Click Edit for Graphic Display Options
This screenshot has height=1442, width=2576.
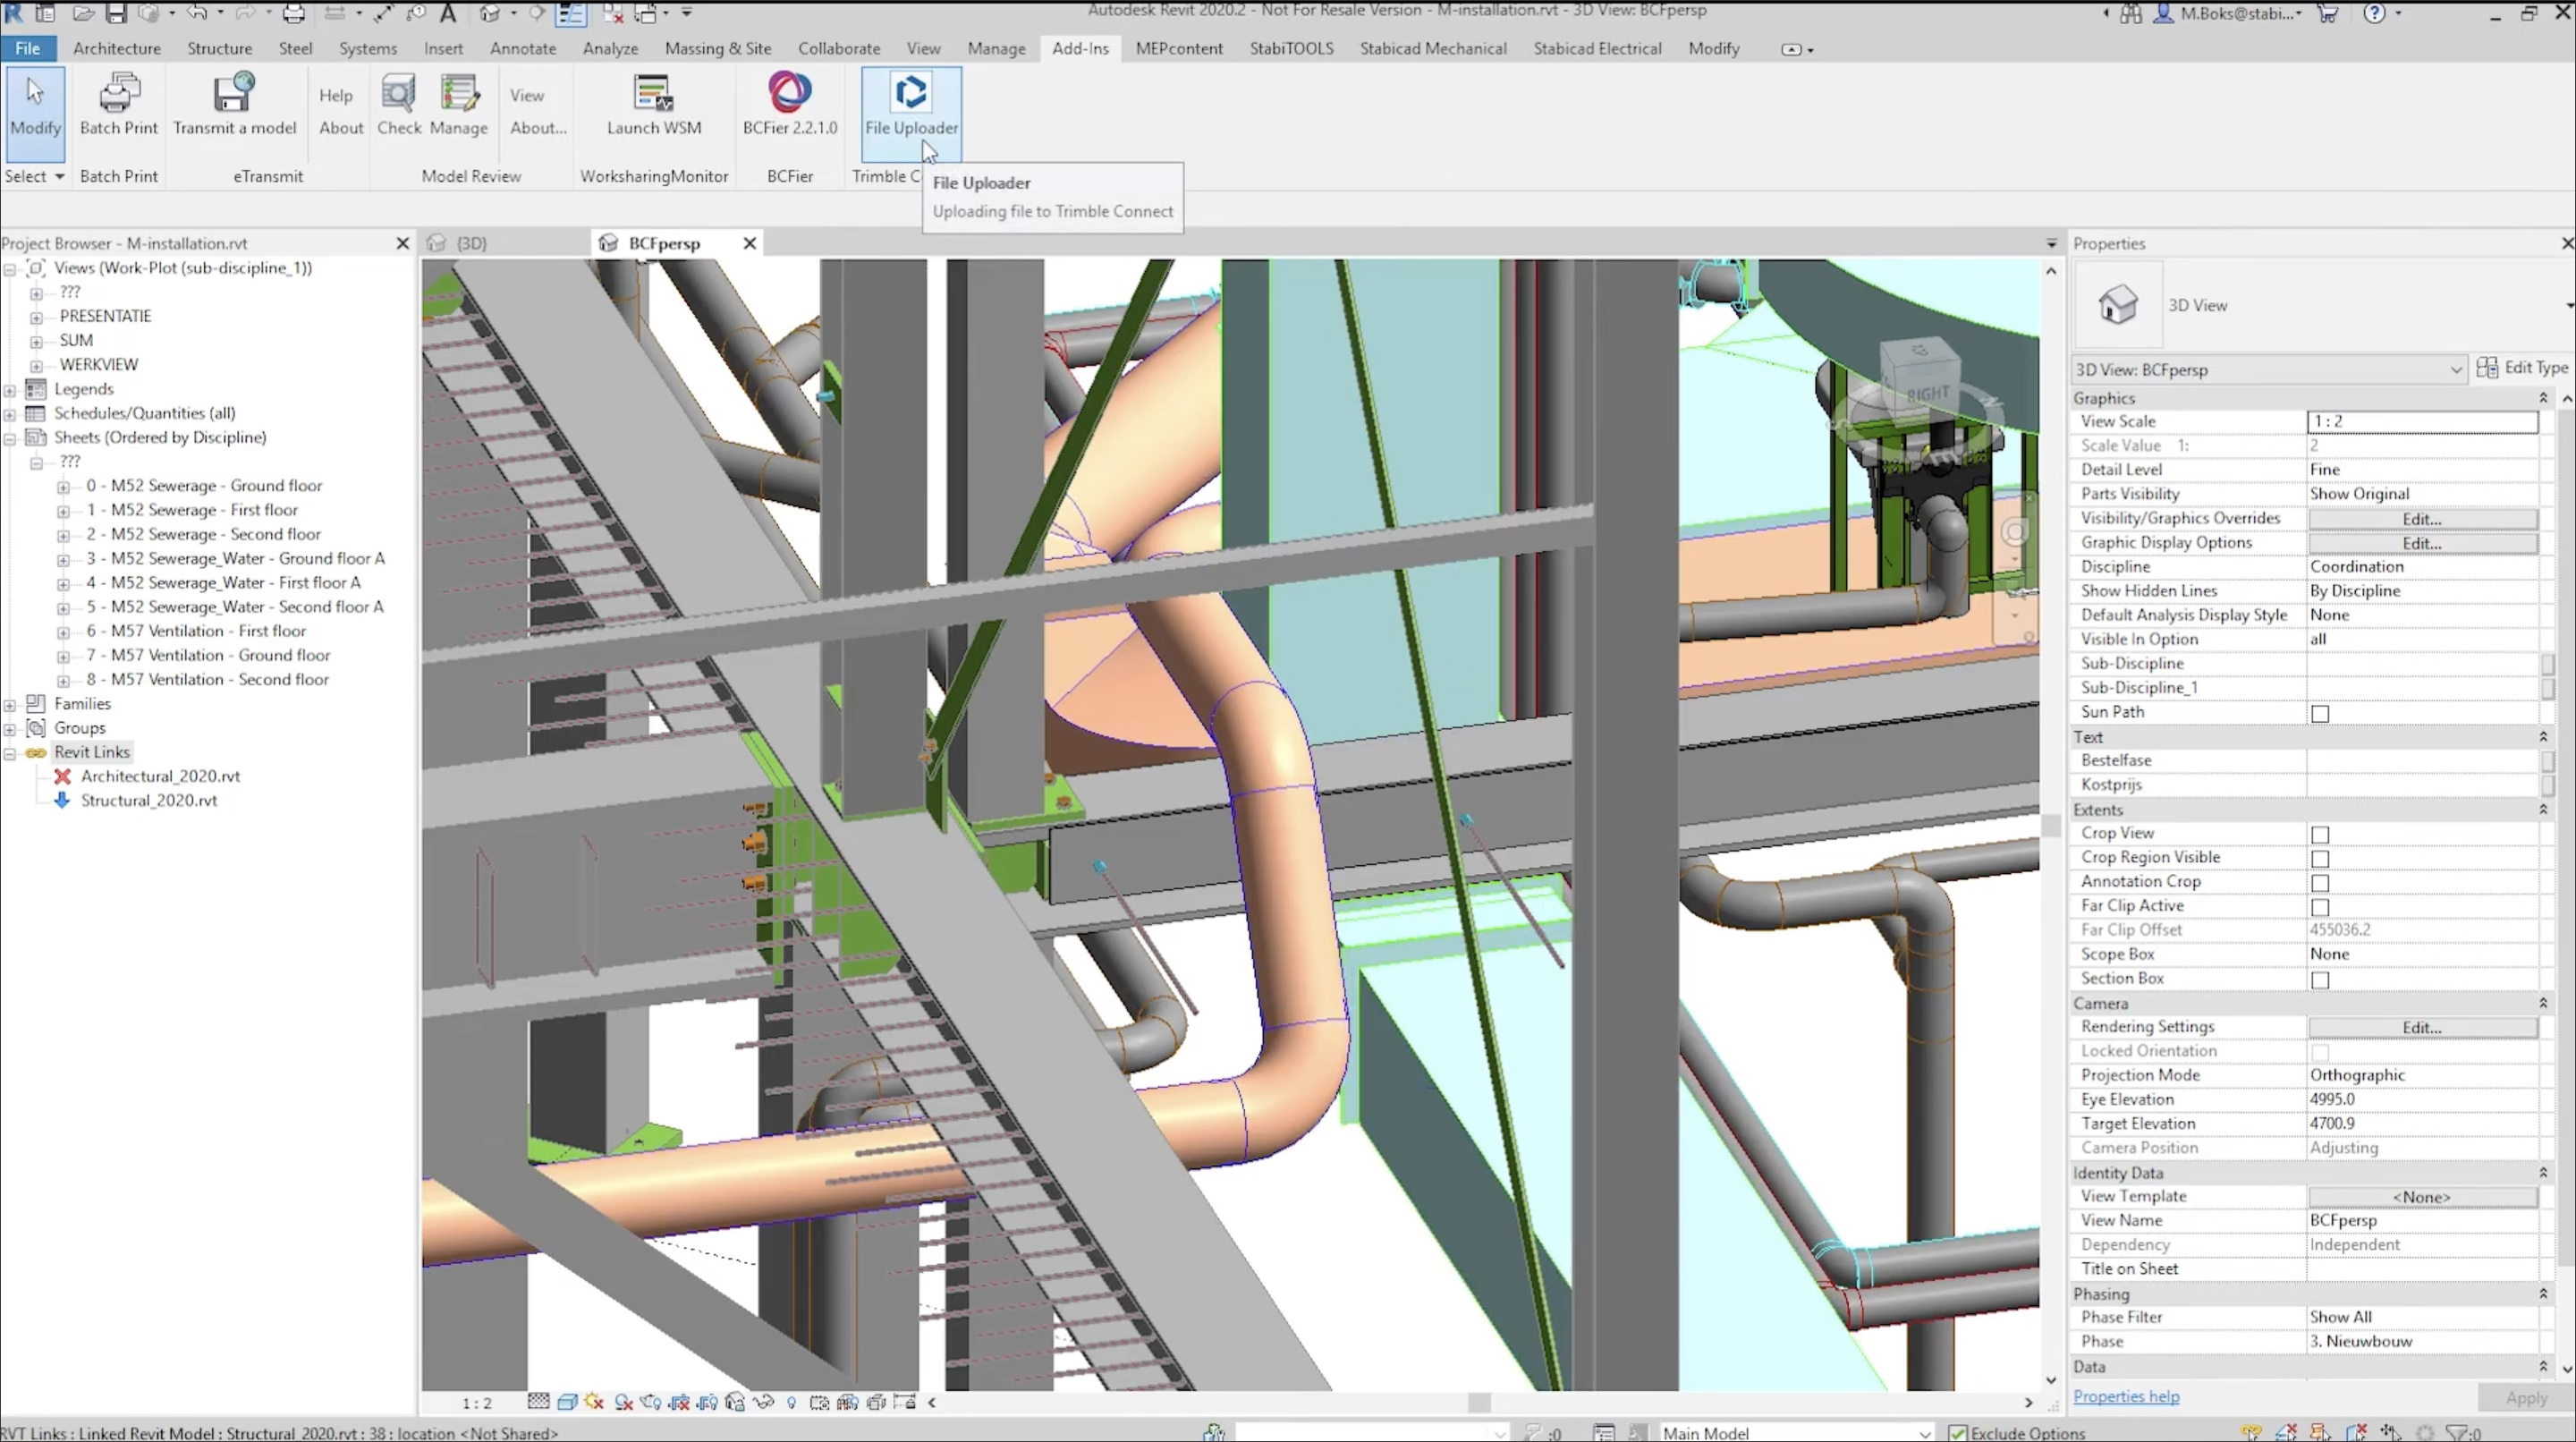point(2421,543)
